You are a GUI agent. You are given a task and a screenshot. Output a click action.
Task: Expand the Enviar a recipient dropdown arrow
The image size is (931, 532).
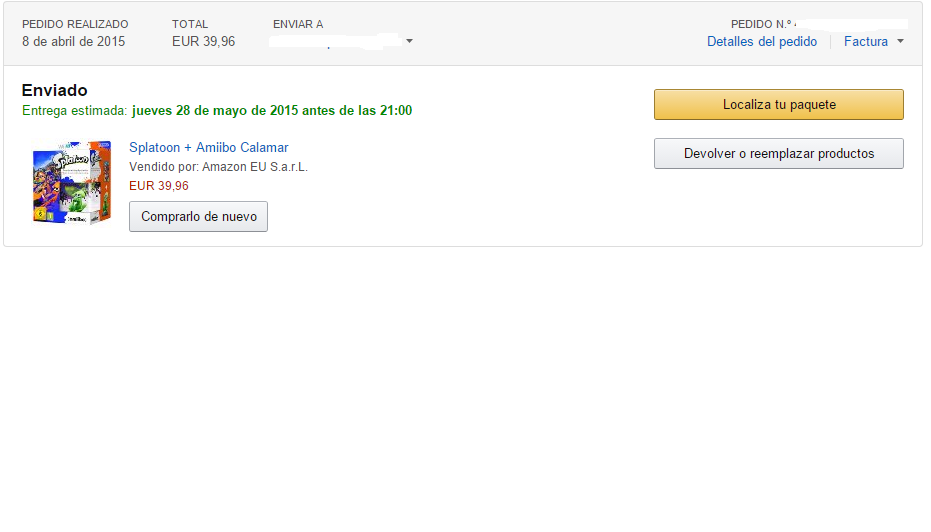409,41
